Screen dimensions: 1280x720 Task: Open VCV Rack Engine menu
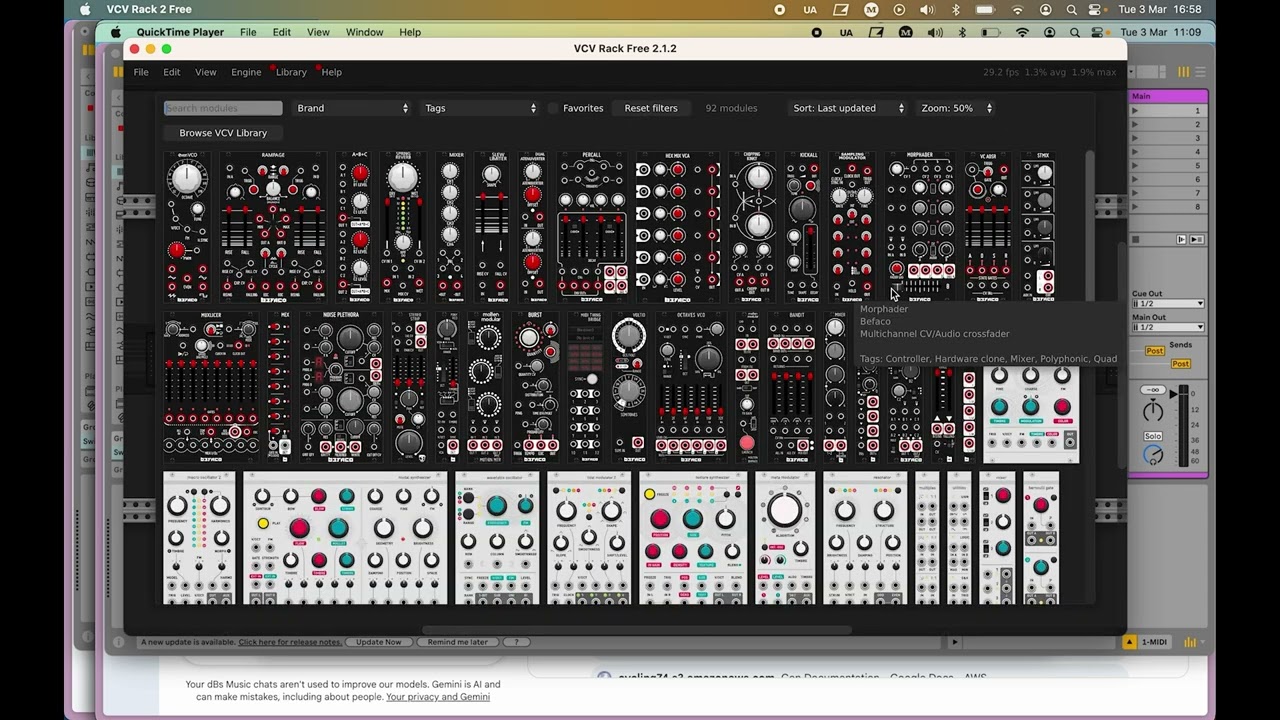(x=246, y=72)
